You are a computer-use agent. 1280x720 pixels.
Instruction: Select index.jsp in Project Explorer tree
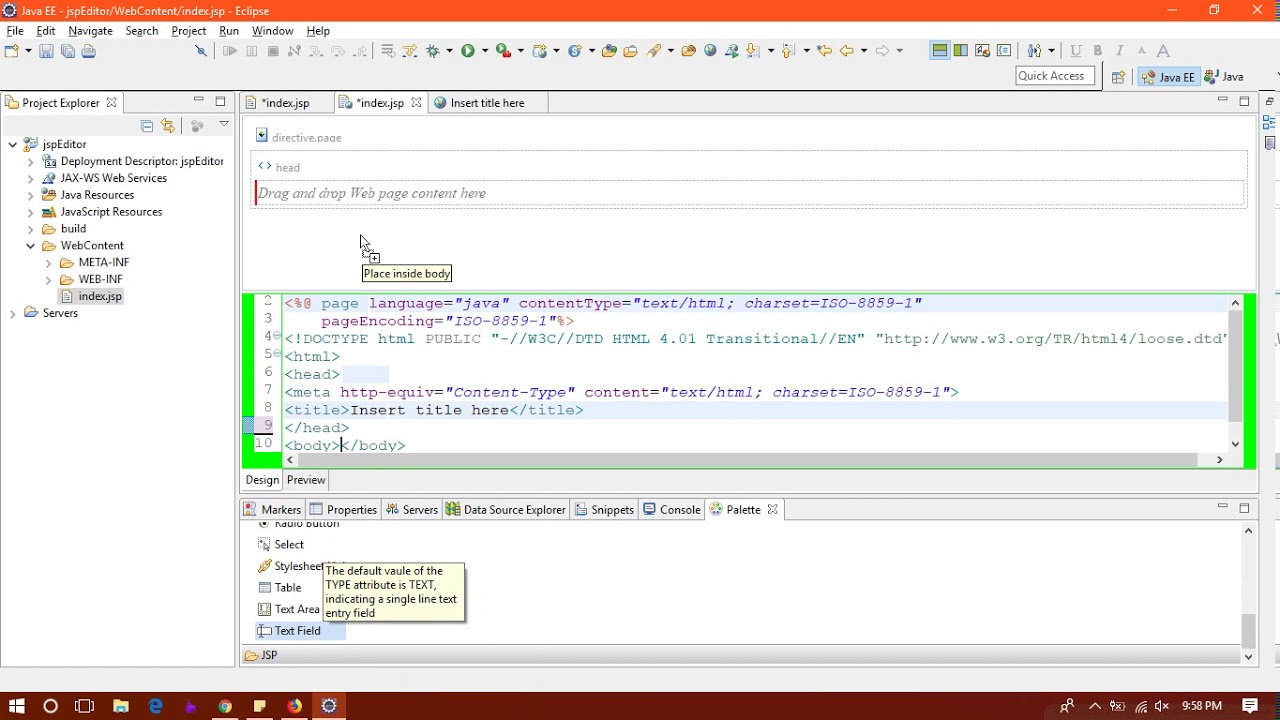[x=100, y=297]
